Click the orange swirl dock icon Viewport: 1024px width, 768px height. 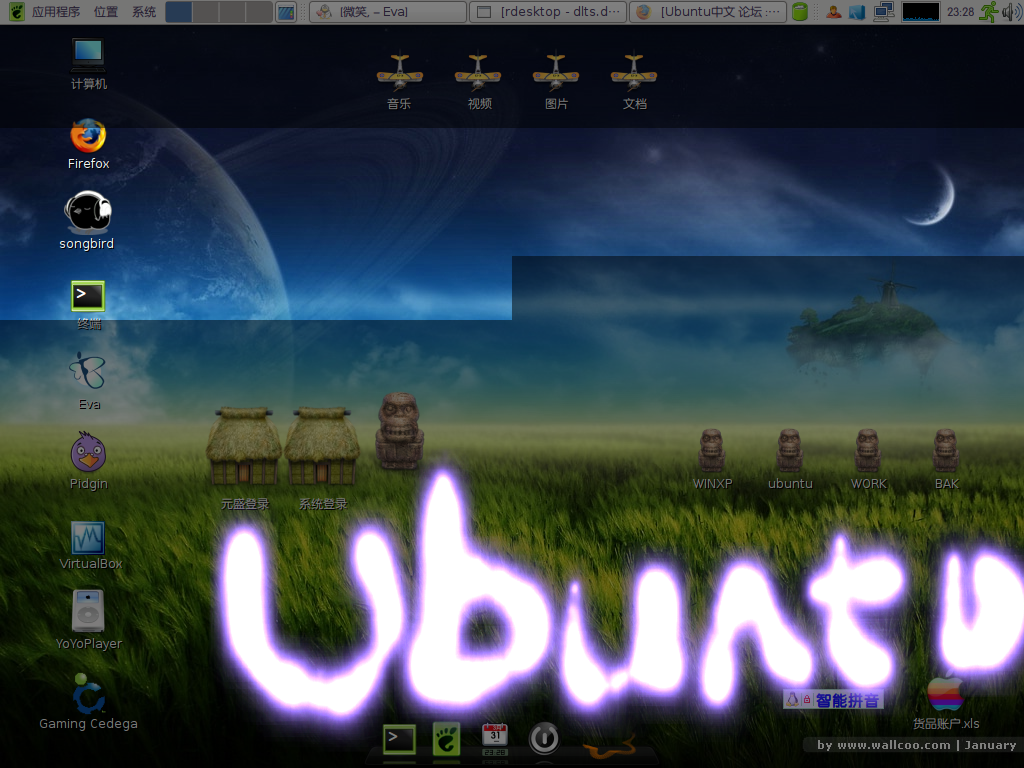point(609,746)
